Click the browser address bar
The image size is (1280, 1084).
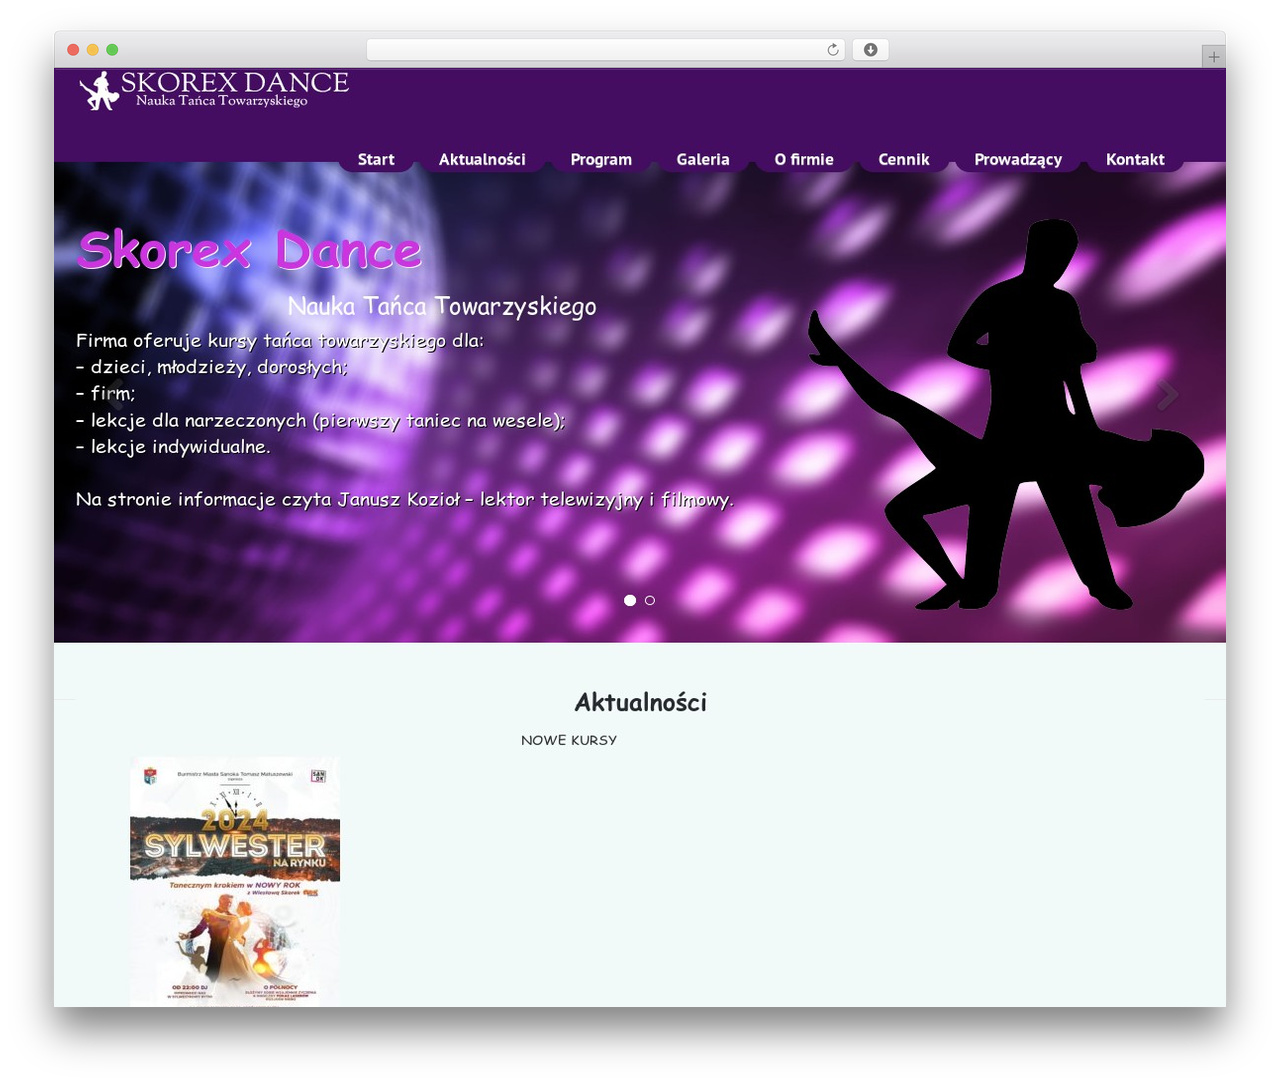click(606, 50)
